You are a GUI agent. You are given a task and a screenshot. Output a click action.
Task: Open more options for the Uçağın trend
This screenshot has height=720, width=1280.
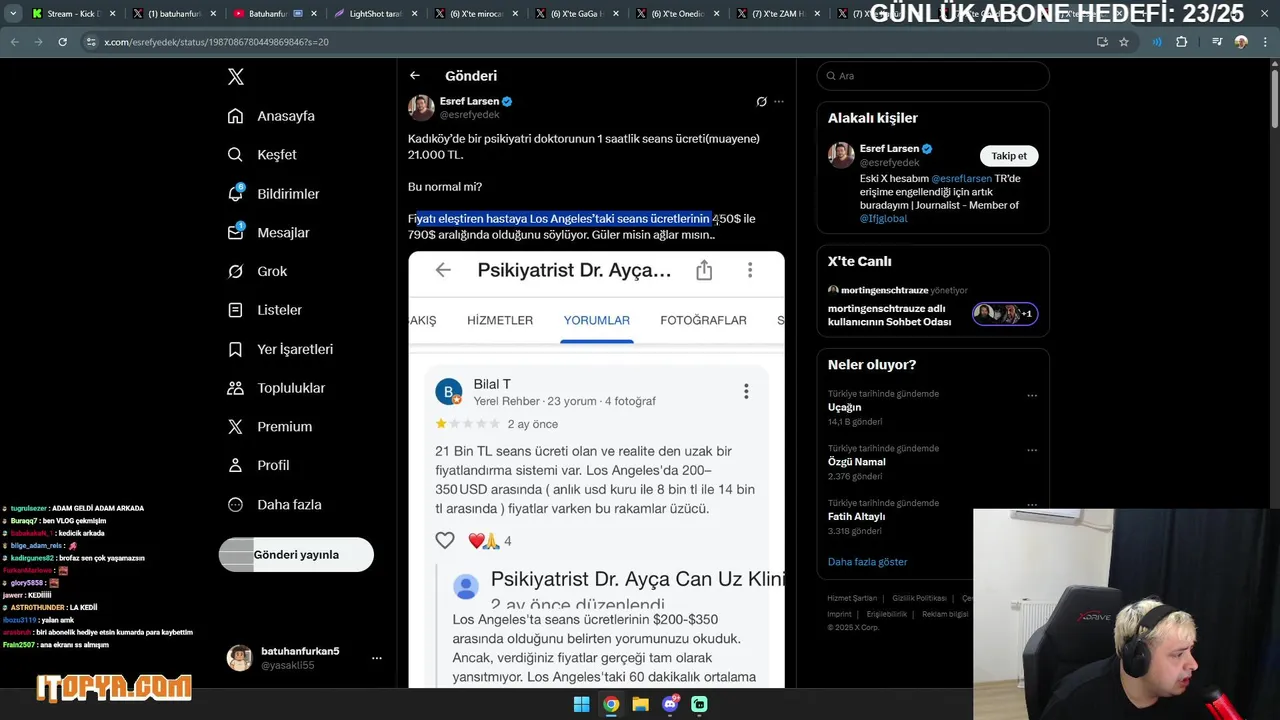(x=1032, y=396)
